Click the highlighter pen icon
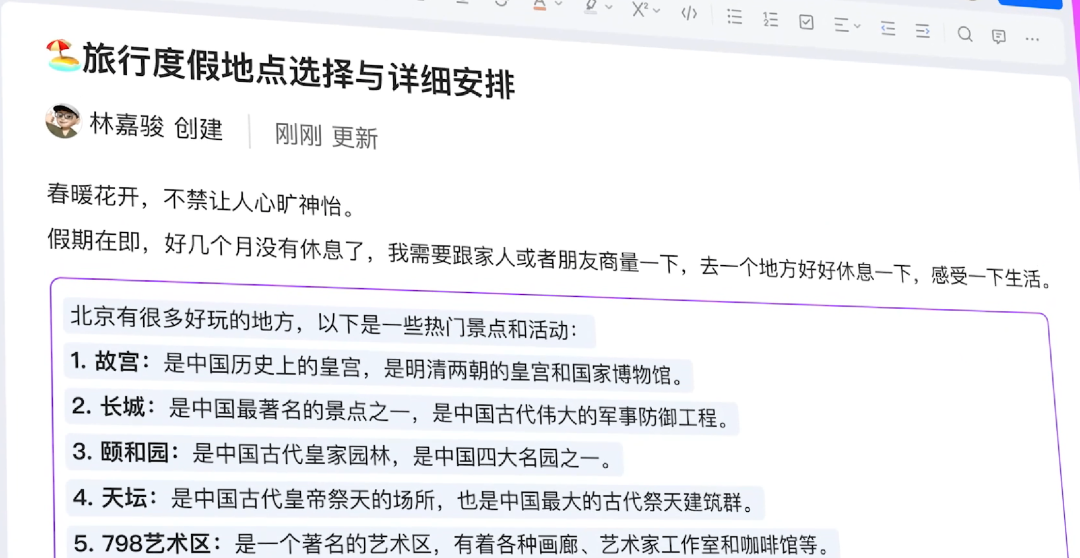 [590, 6]
